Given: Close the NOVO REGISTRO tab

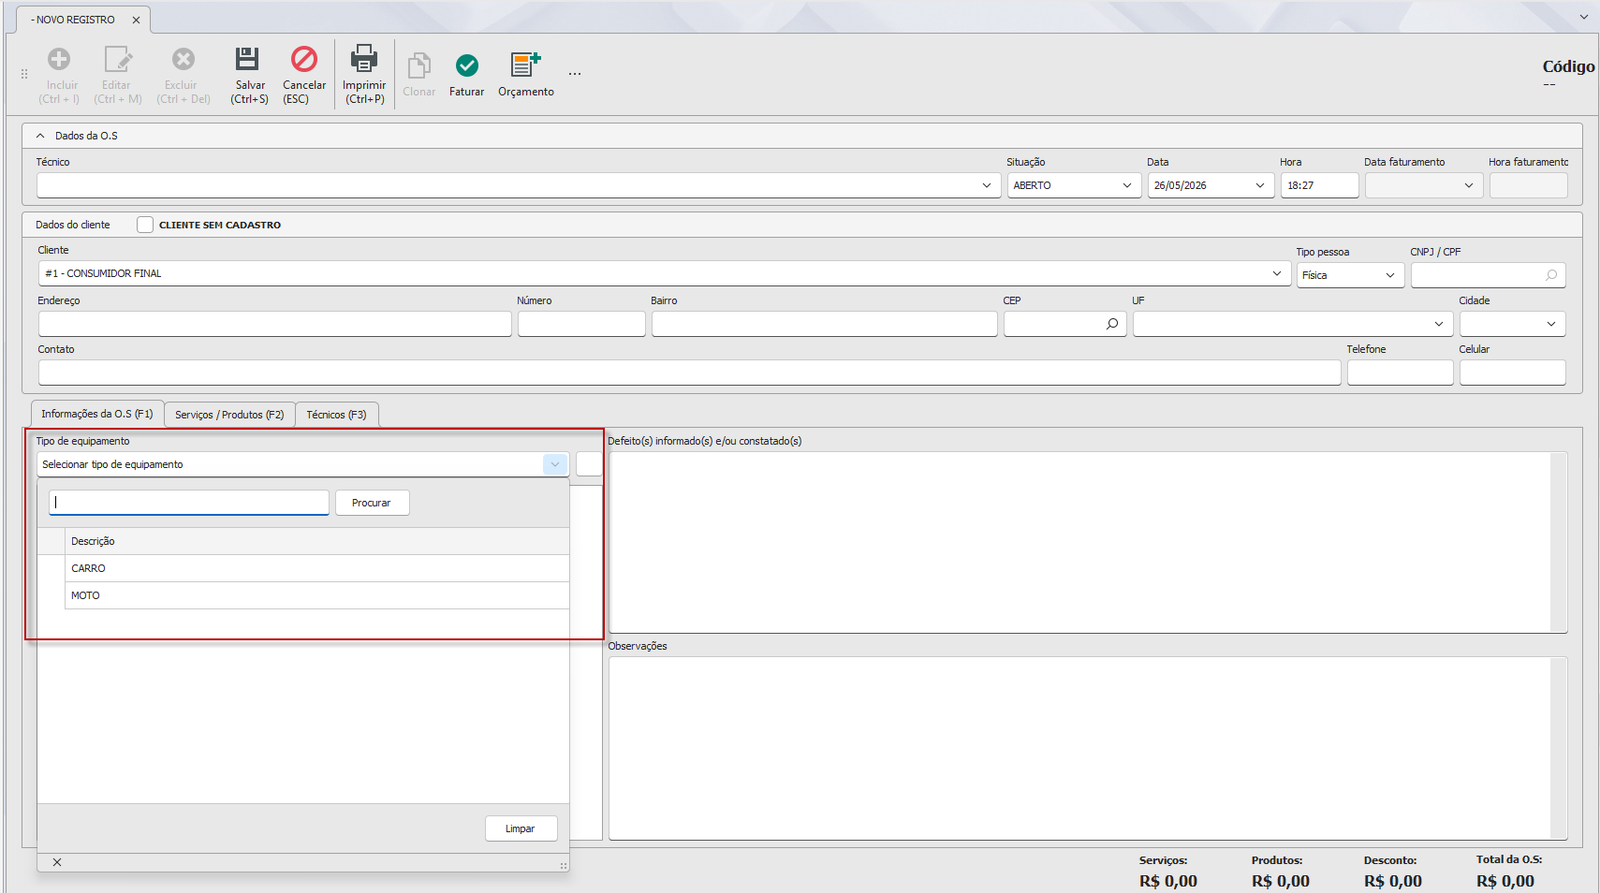Looking at the screenshot, I should 136,20.
